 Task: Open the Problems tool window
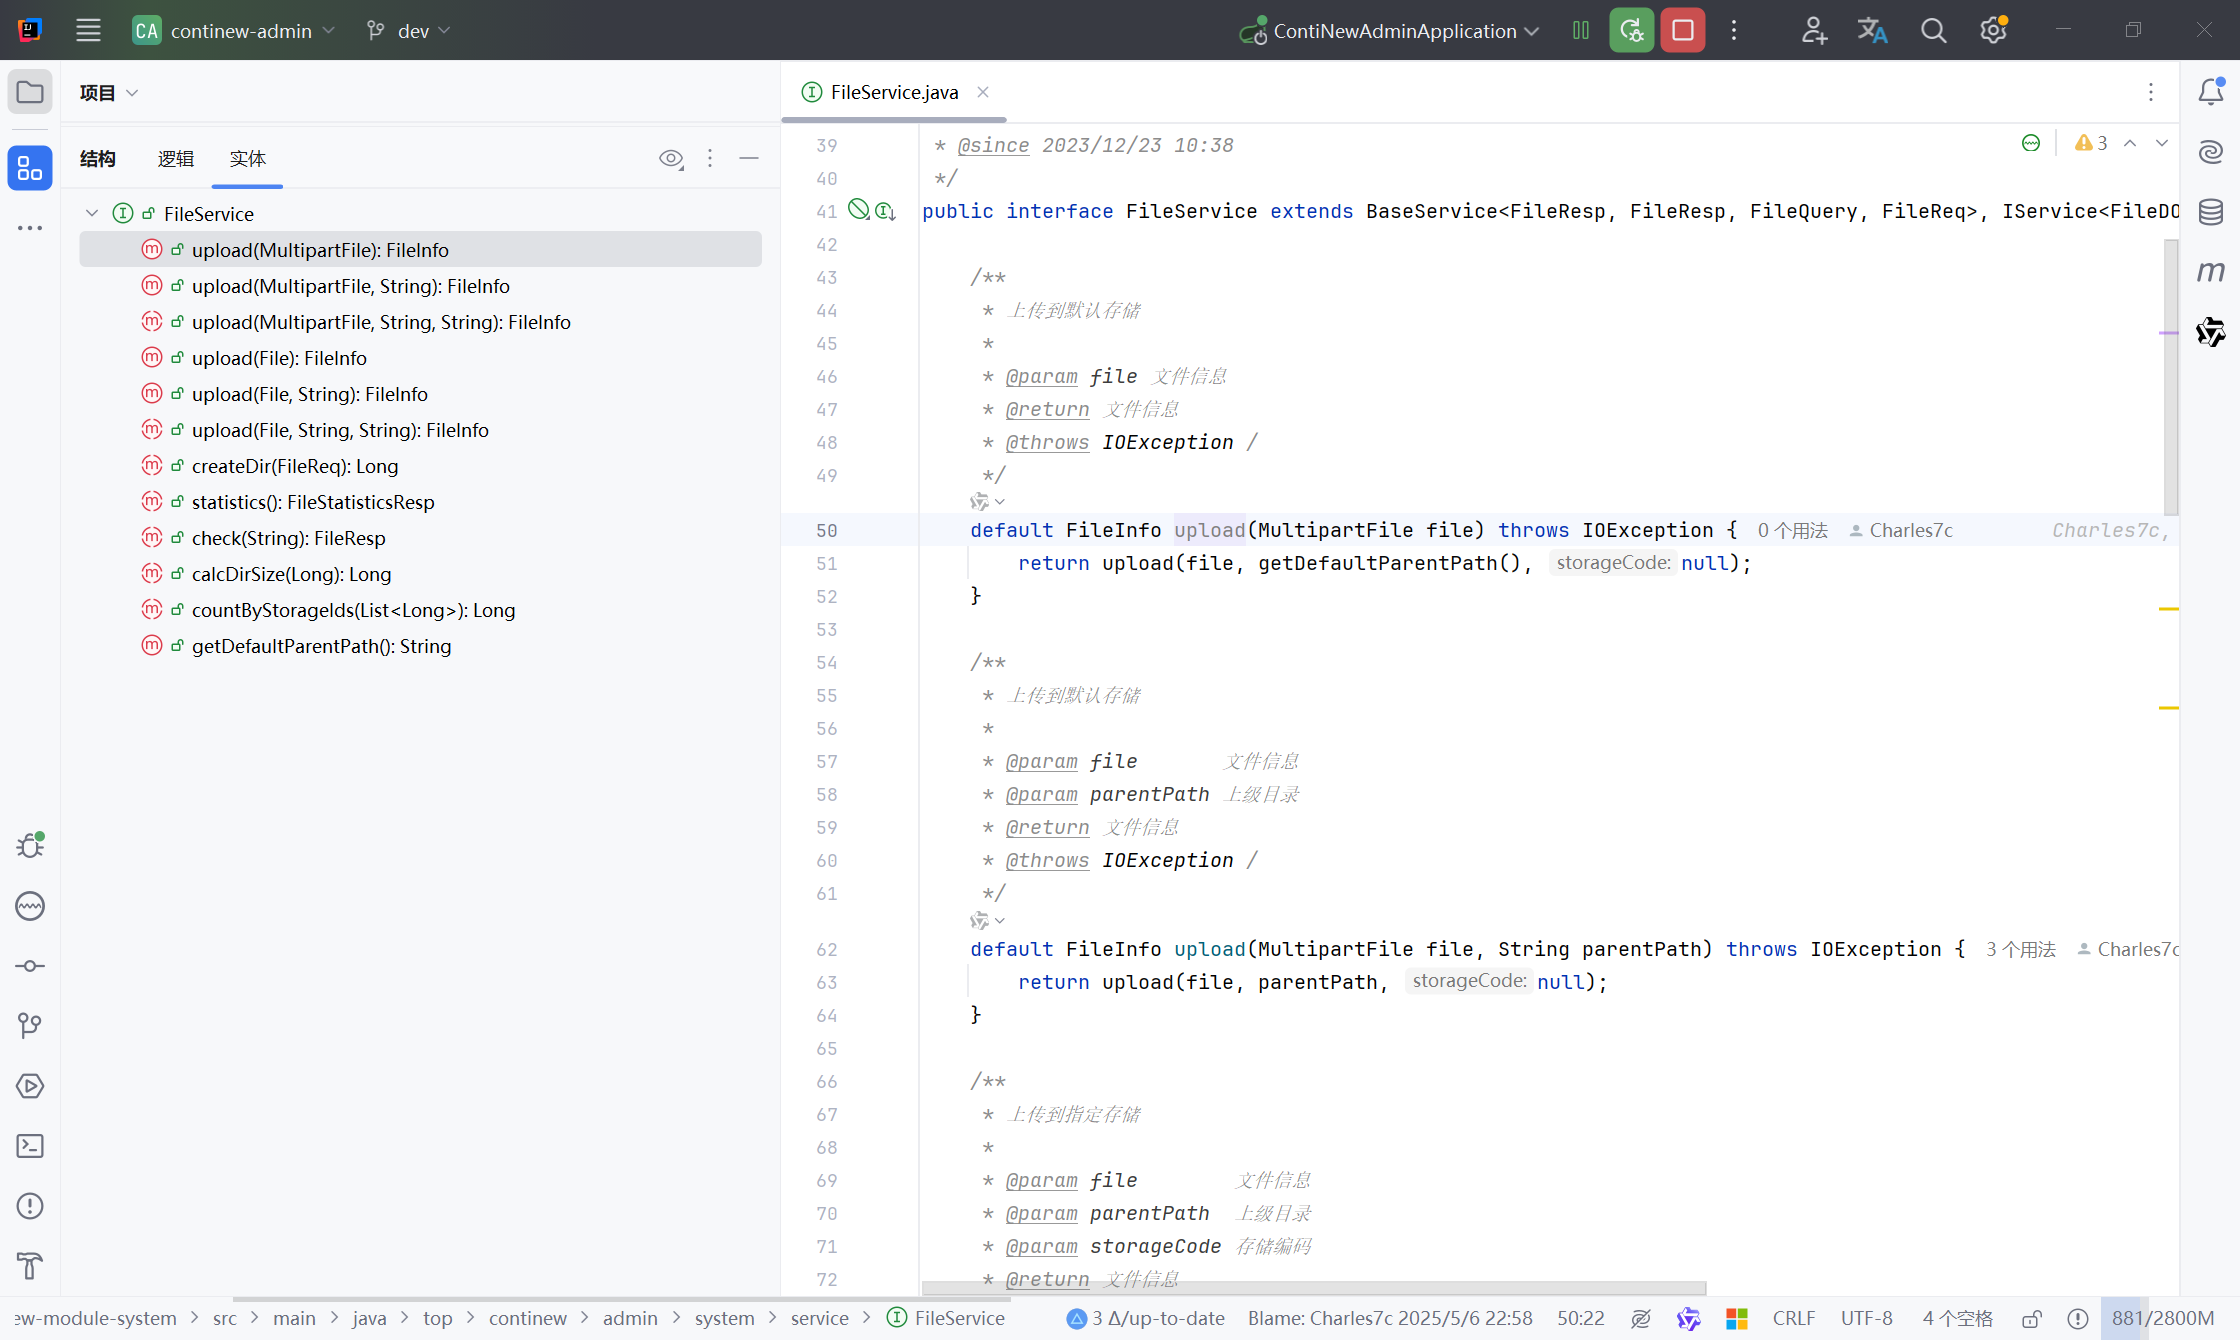click(30, 1206)
